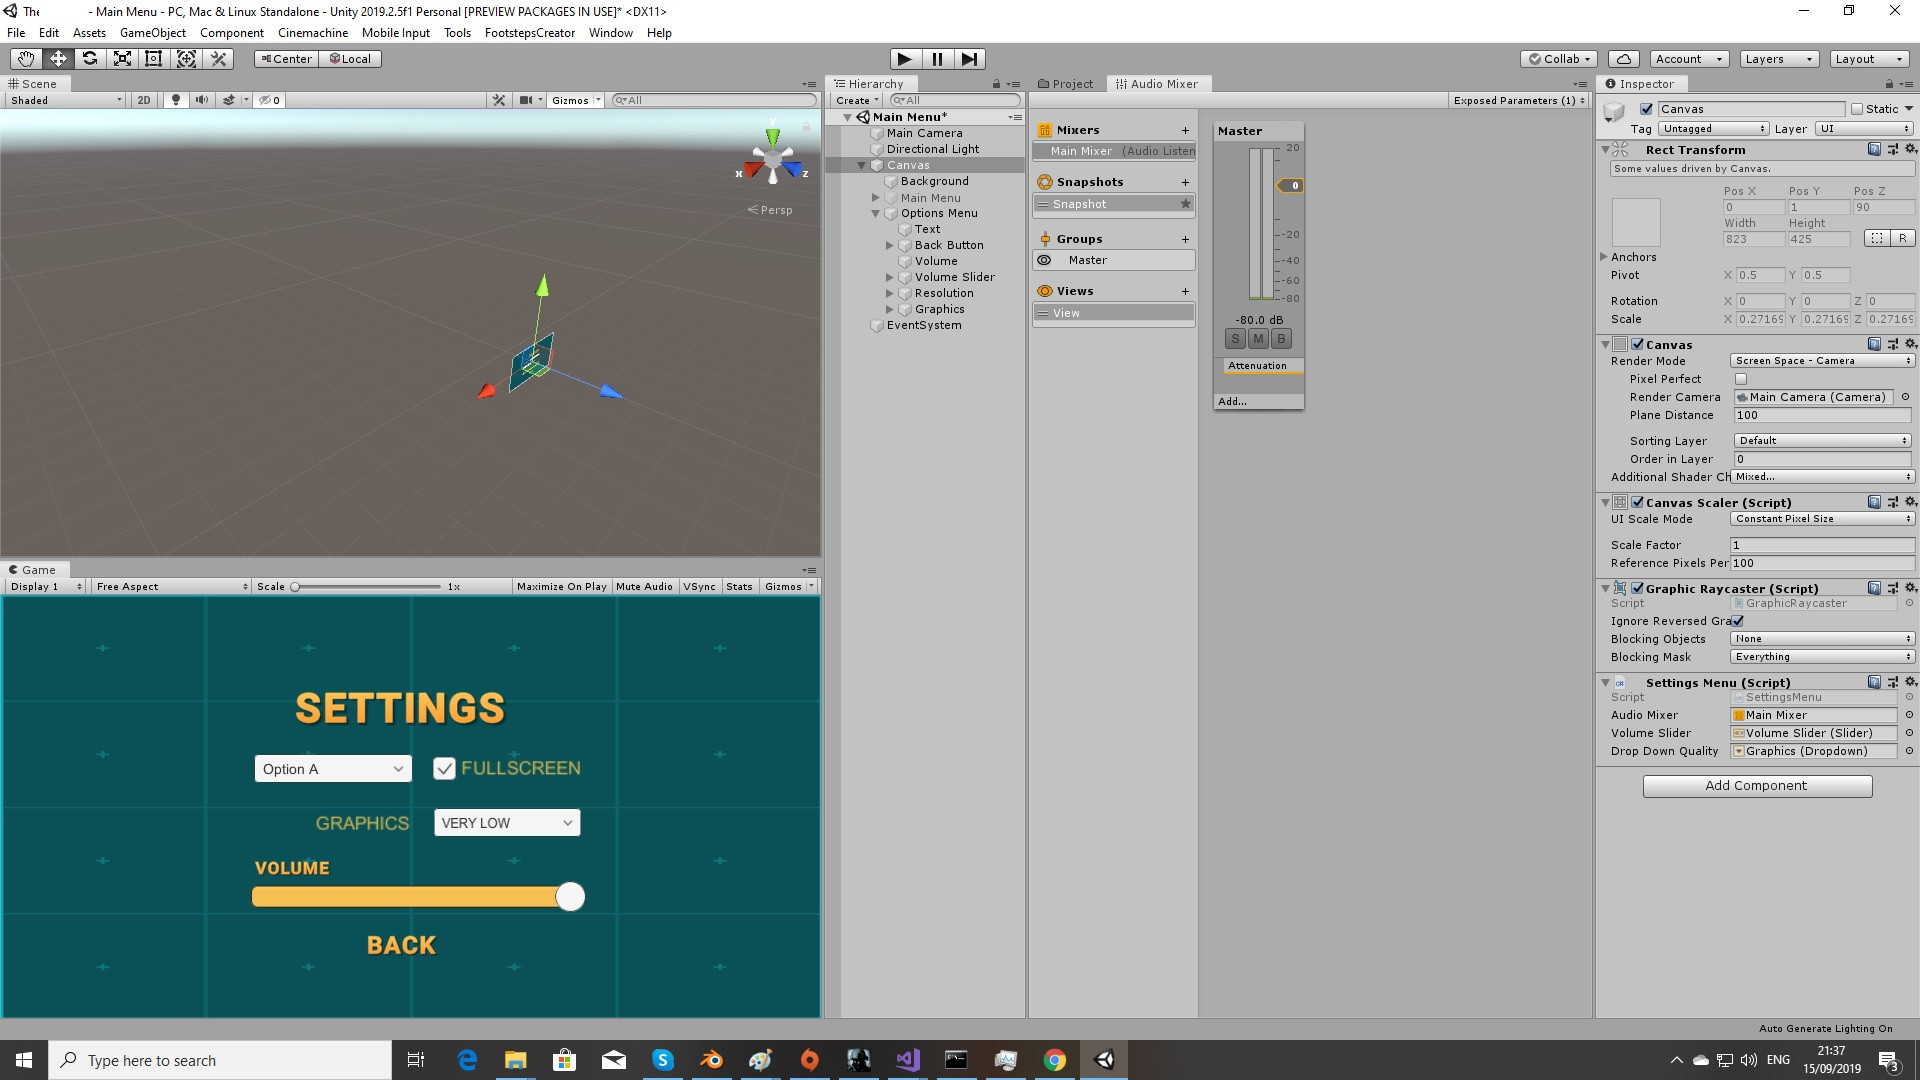This screenshot has width=1920, height=1080.
Task: Click the cloud services icon
Action: click(1625, 59)
